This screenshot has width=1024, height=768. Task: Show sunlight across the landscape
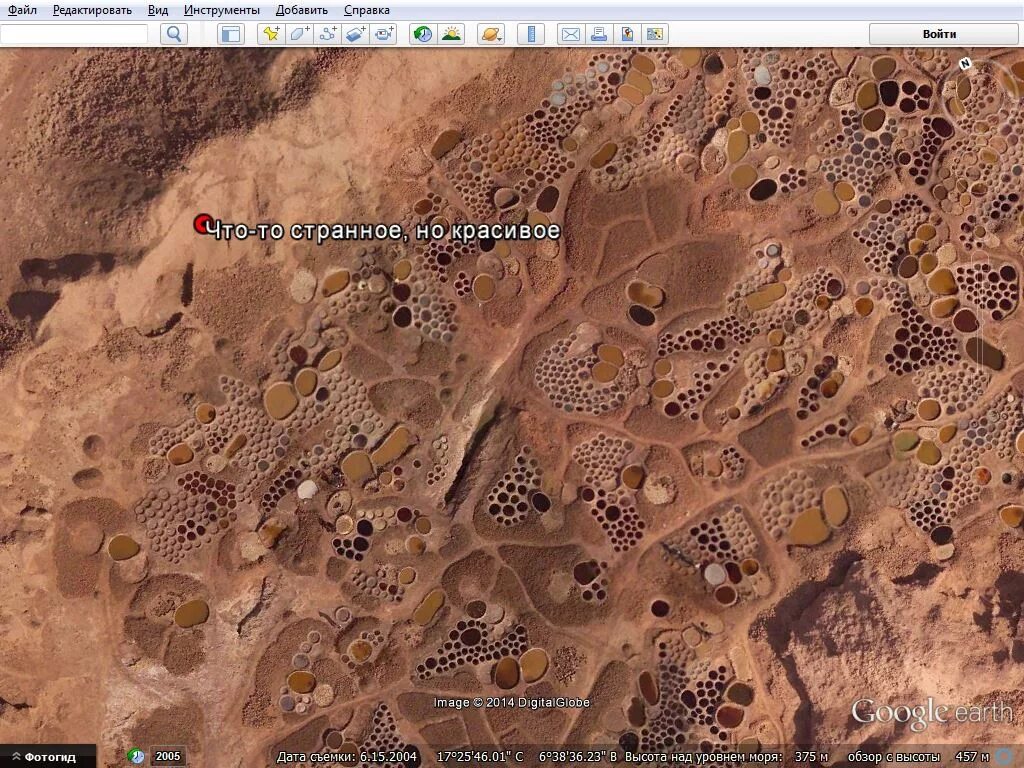click(450, 34)
